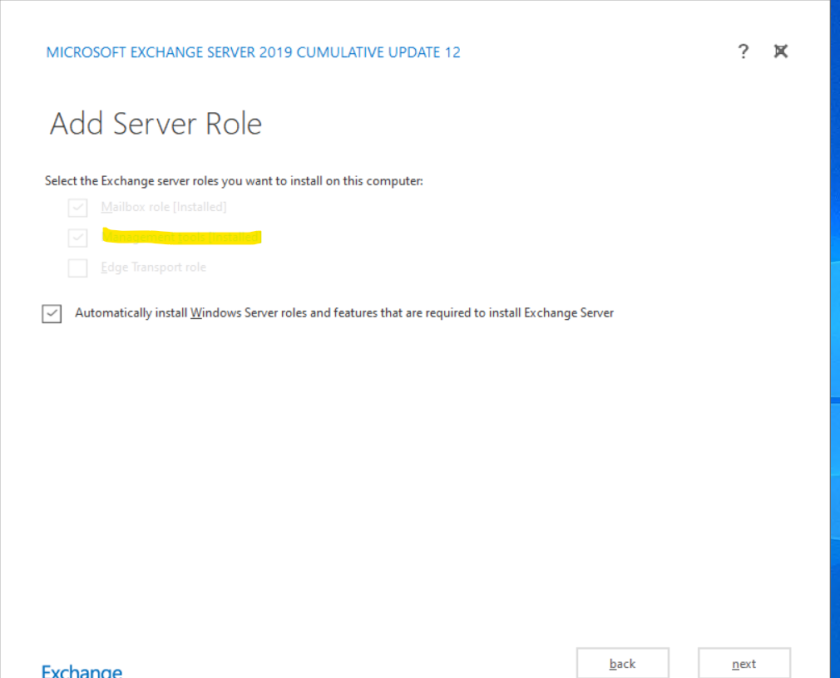Click the 'Automatically install Windows Server roles' label
Image resolution: width=840 pixels, height=678 pixels.
click(x=344, y=313)
